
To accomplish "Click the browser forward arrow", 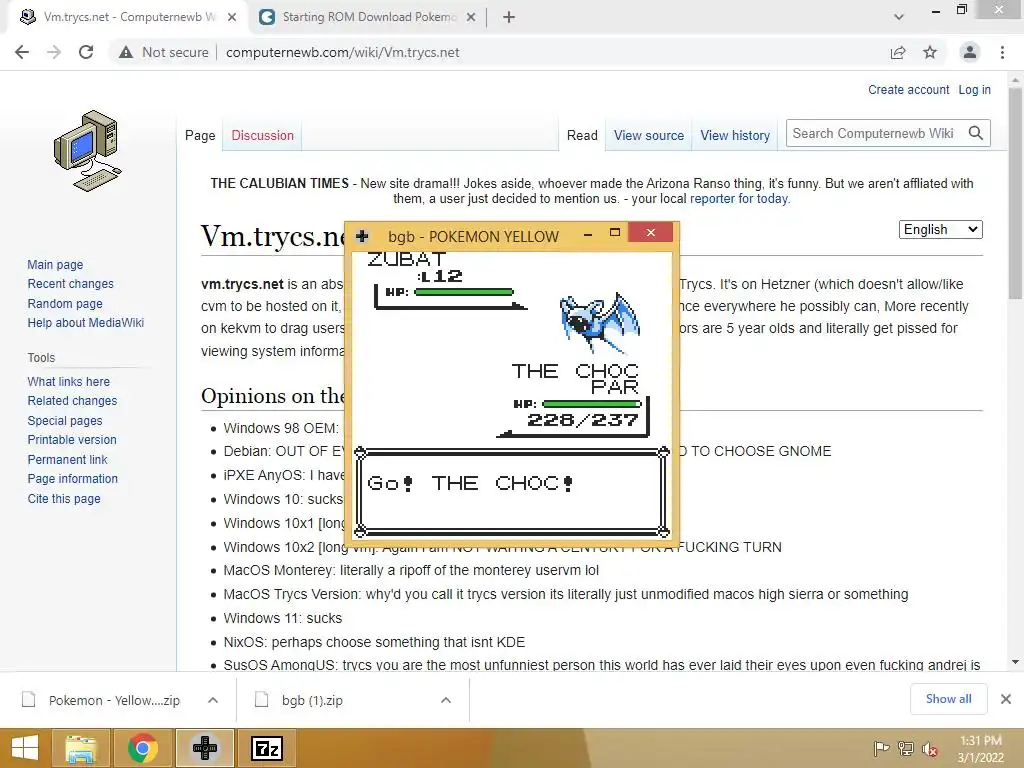I will [x=54, y=52].
